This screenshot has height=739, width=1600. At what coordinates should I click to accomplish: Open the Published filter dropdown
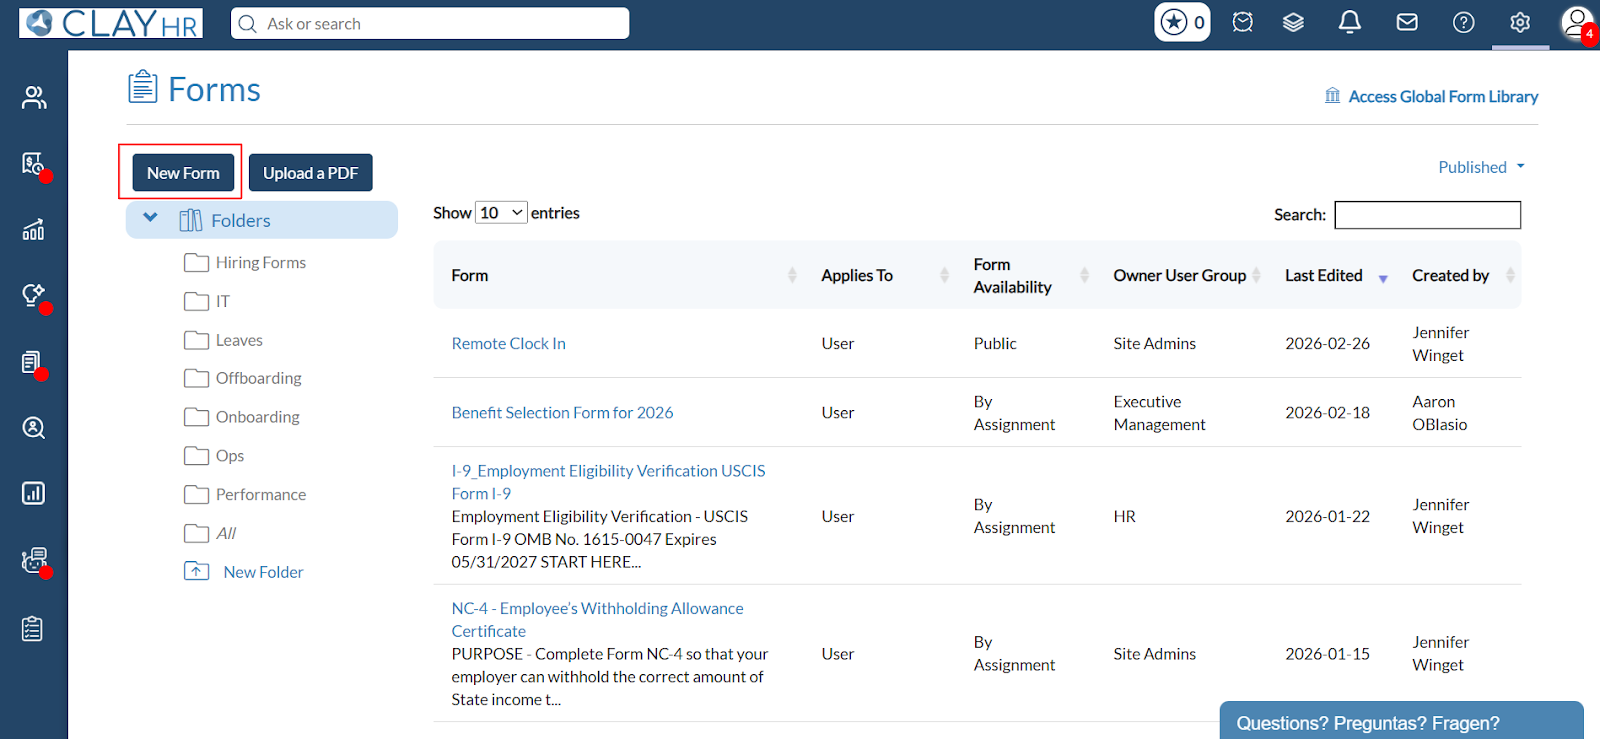(x=1481, y=167)
